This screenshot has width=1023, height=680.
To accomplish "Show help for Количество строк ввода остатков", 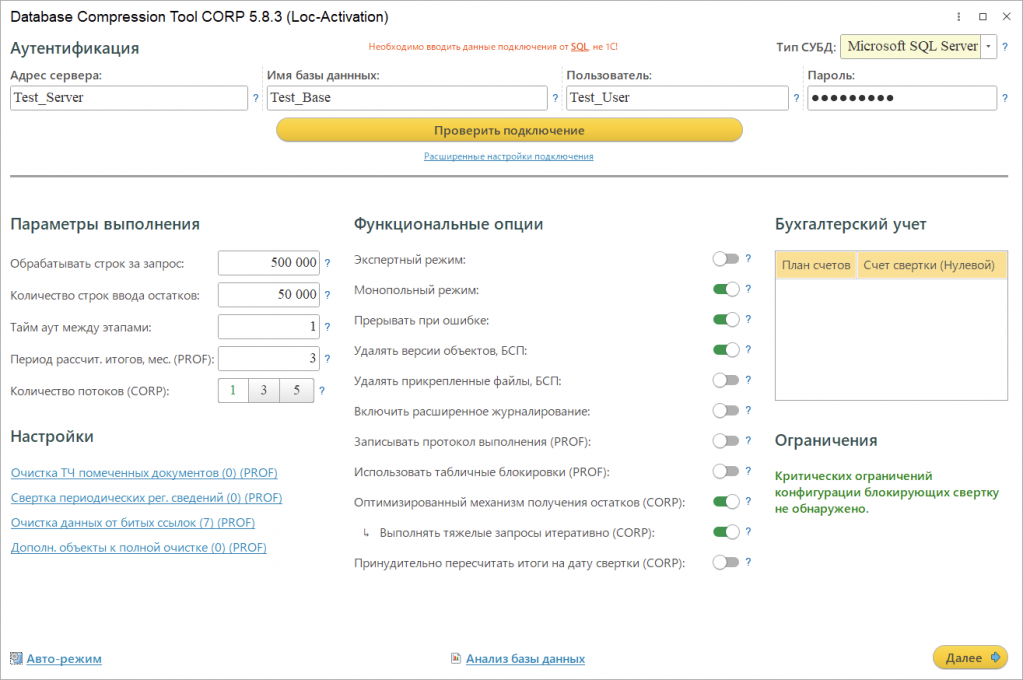I will point(328,295).
